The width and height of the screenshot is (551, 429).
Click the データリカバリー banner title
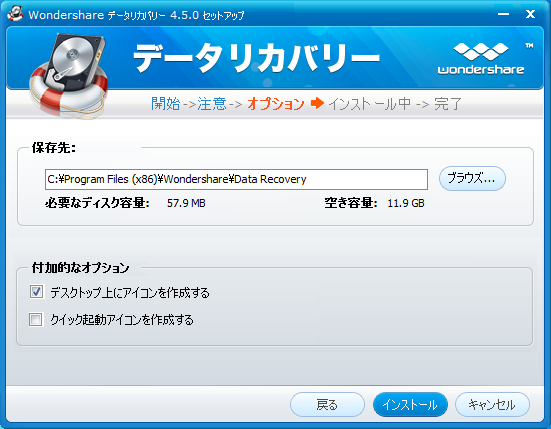[x=257, y=58]
